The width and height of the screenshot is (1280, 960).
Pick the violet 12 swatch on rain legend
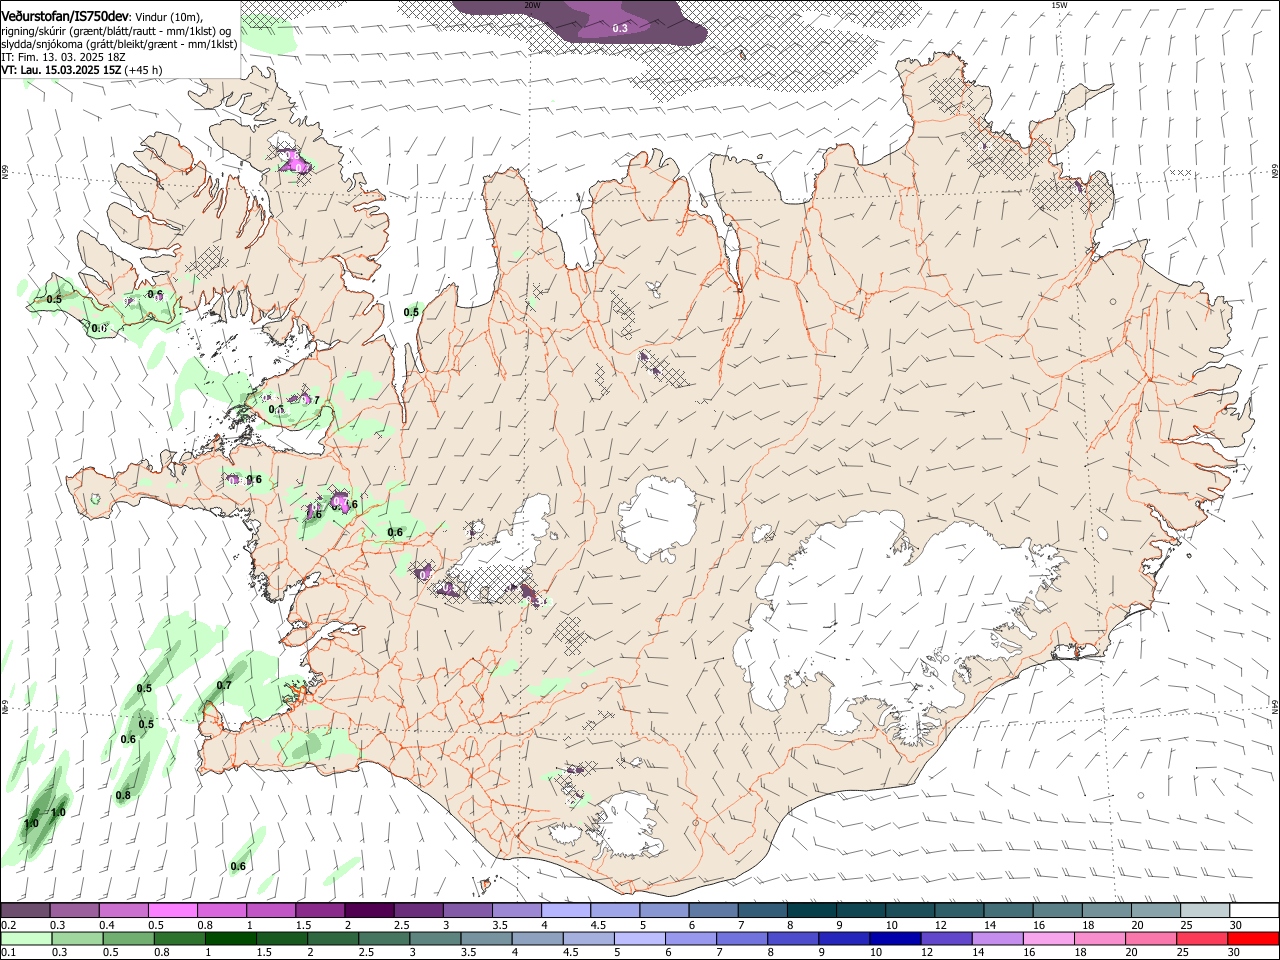946,938
